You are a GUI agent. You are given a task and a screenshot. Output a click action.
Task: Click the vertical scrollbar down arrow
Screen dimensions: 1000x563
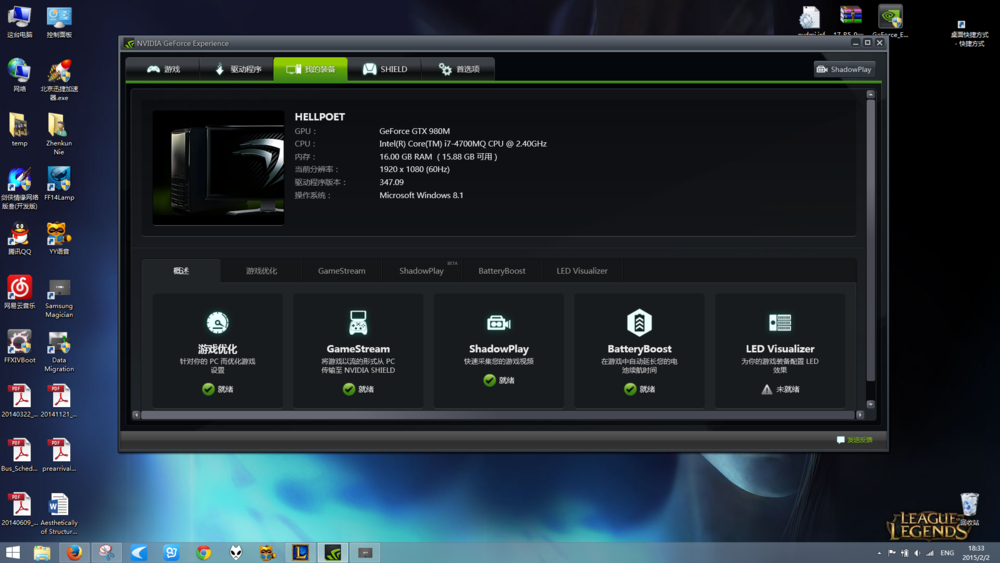(x=871, y=404)
